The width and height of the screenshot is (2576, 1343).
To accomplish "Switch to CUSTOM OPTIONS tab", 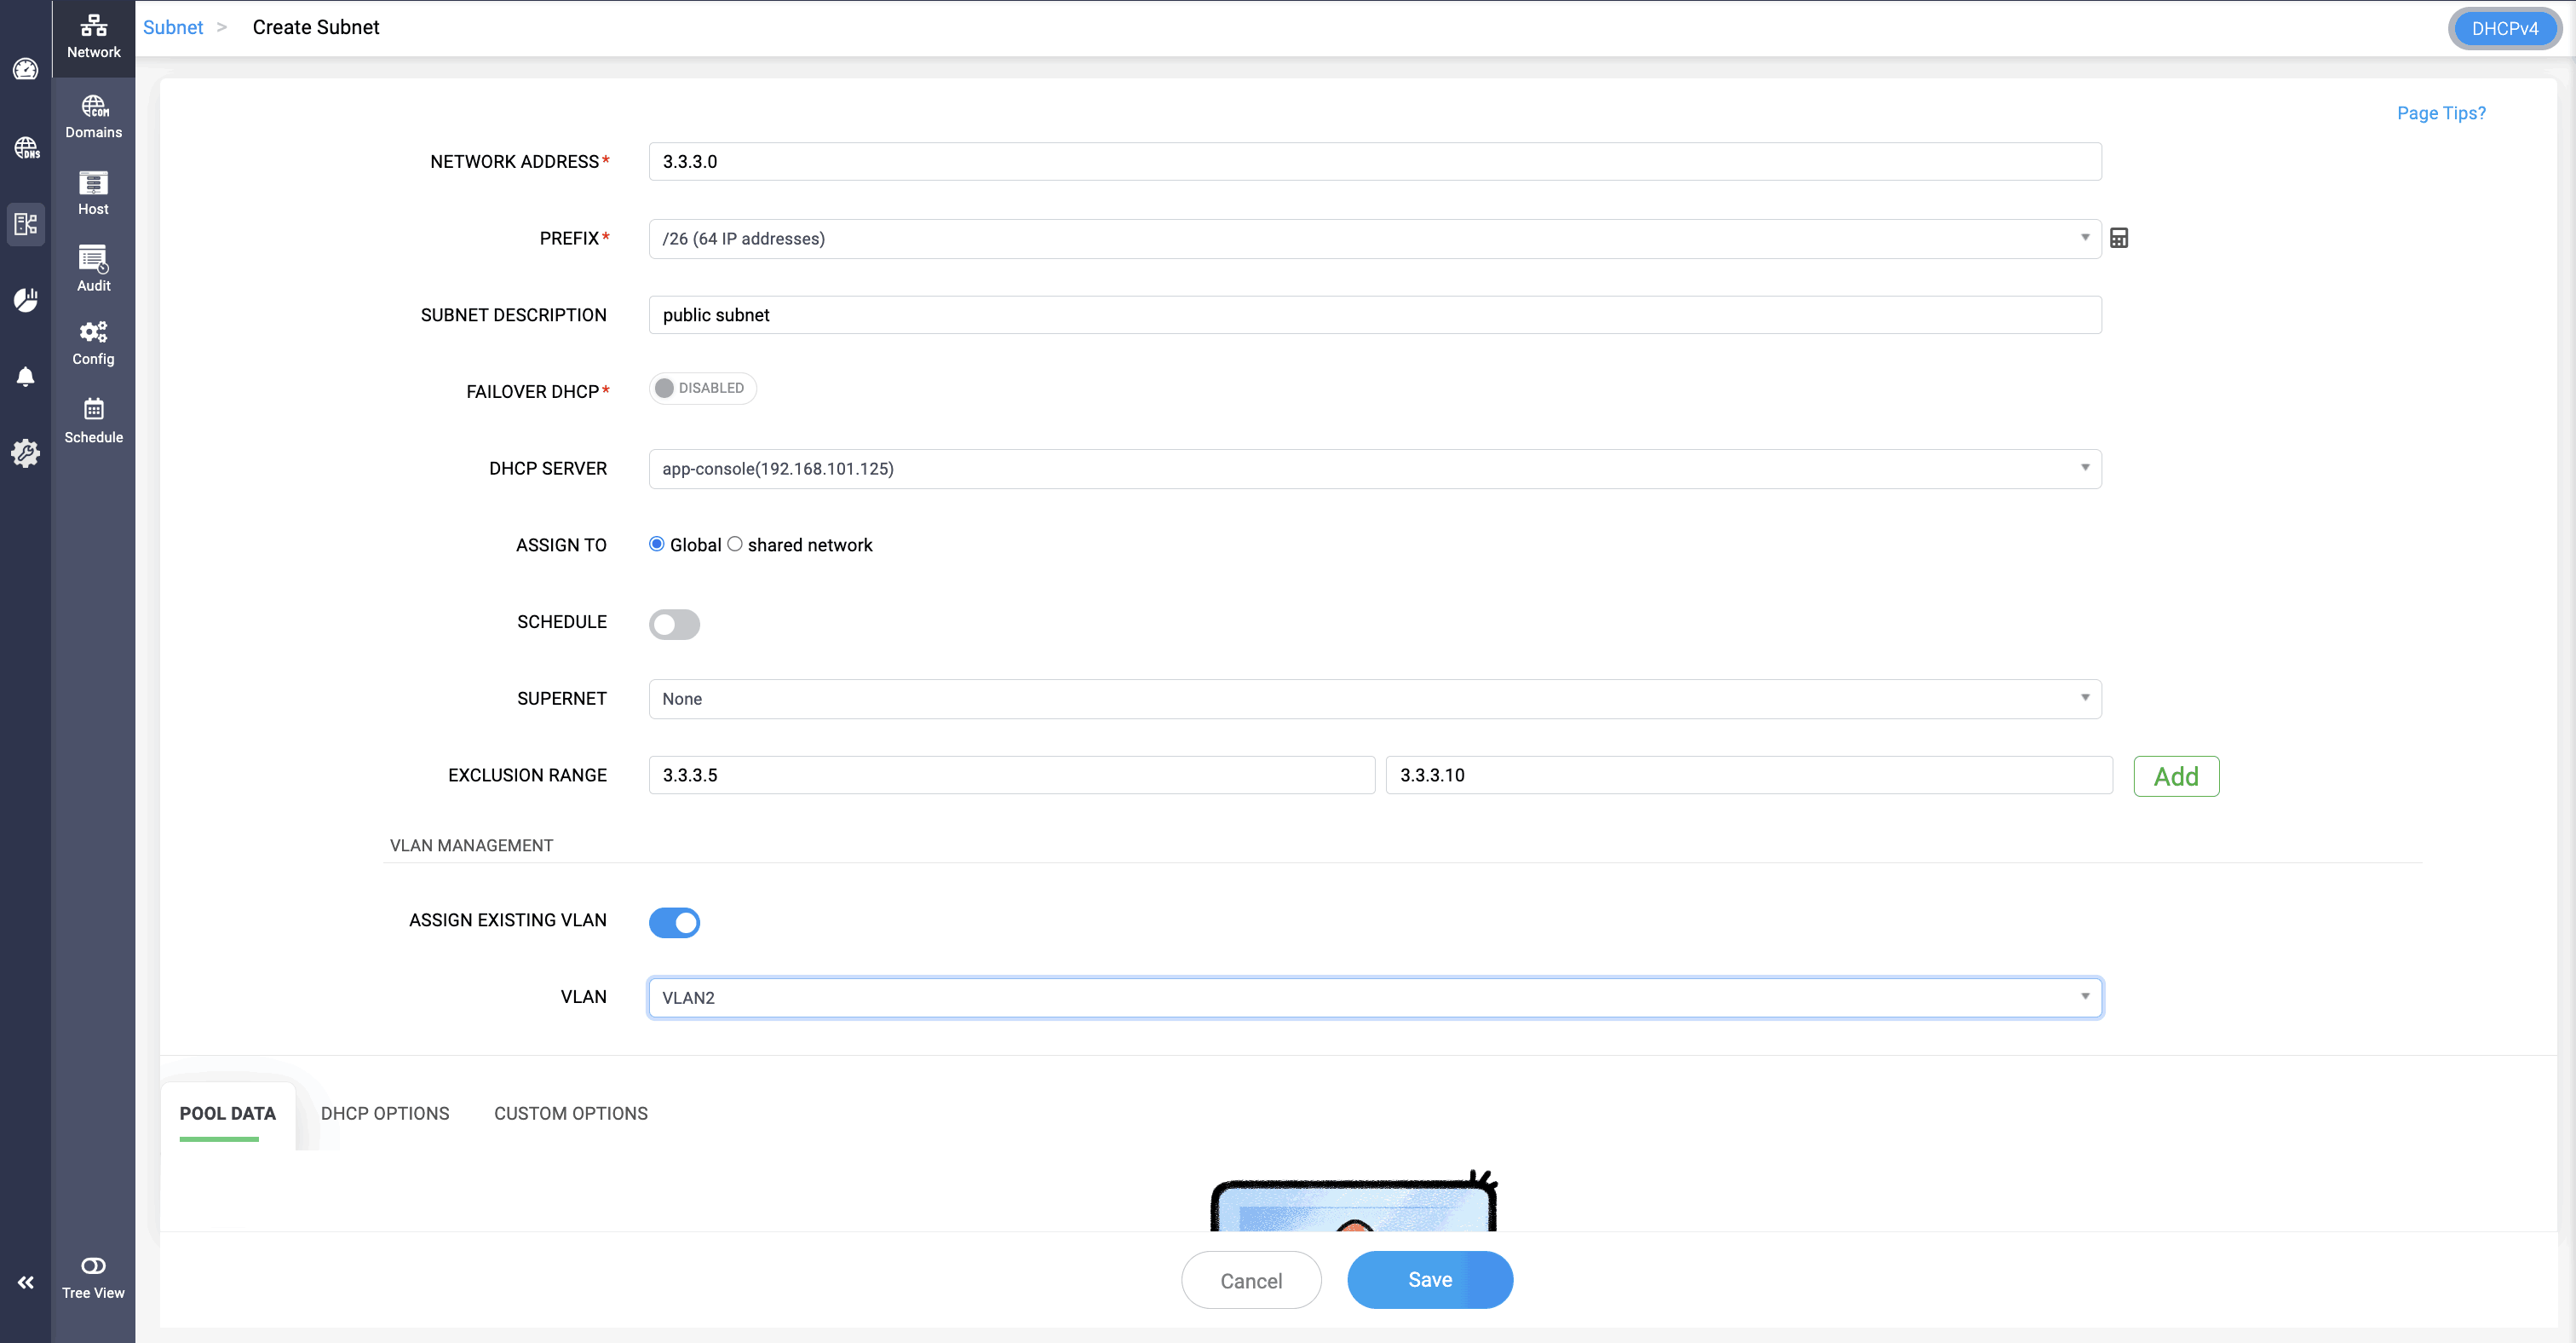I will 570,1113.
